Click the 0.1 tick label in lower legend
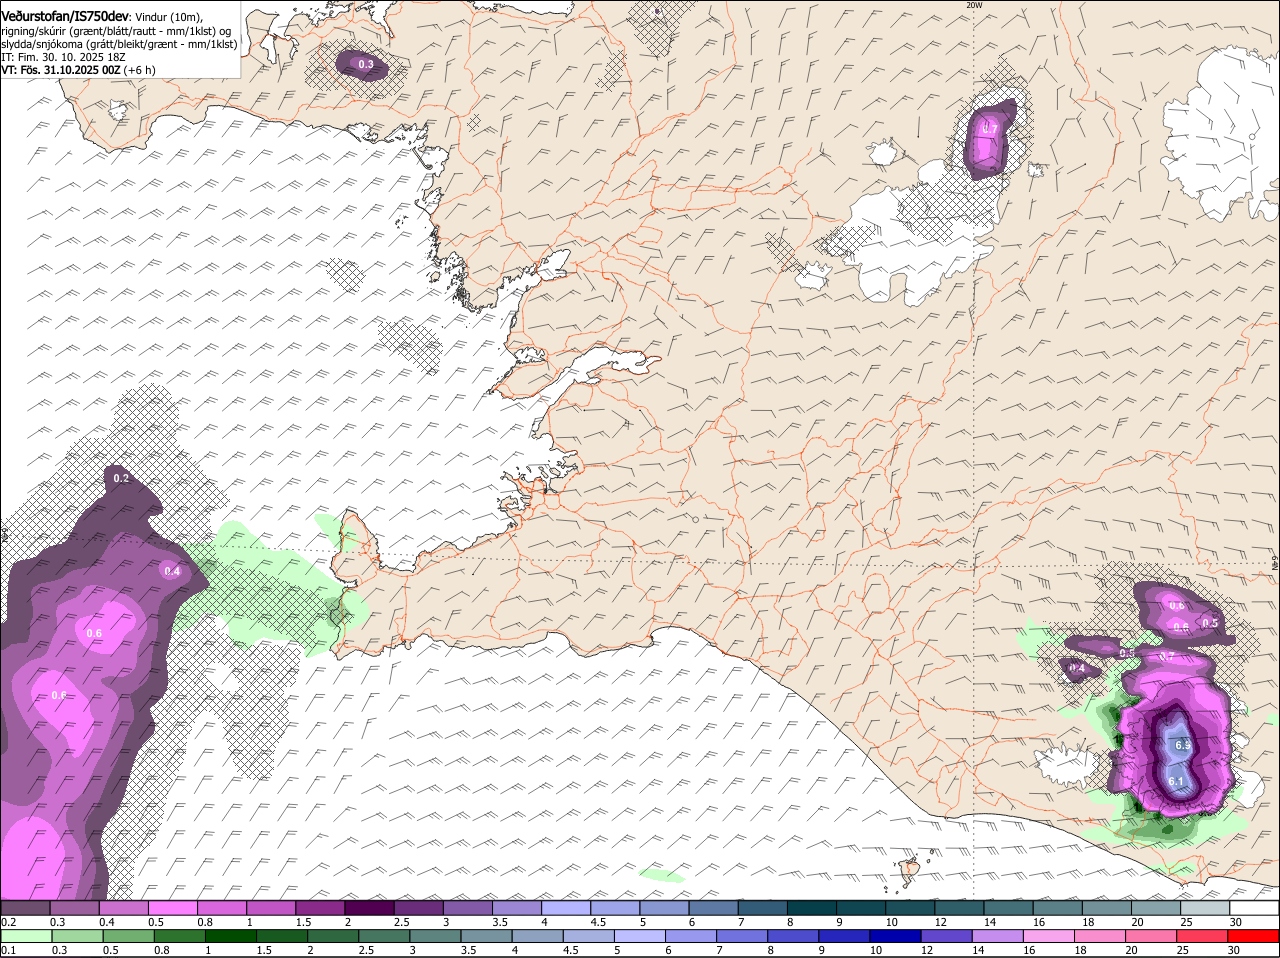Image resolution: width=1280 pixels, height=958 pixels. [8, 951]
